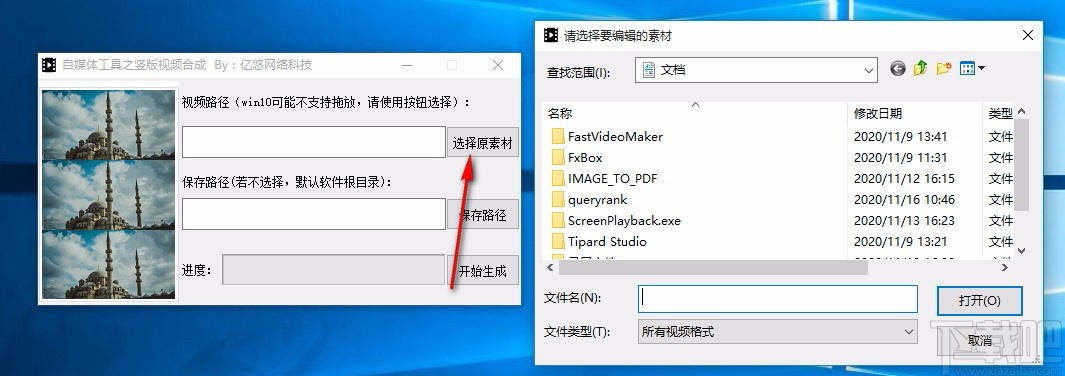Click folder icon beside IMAGE_TO_PDF
1065x376 pixels.
[x=558, y=178]
